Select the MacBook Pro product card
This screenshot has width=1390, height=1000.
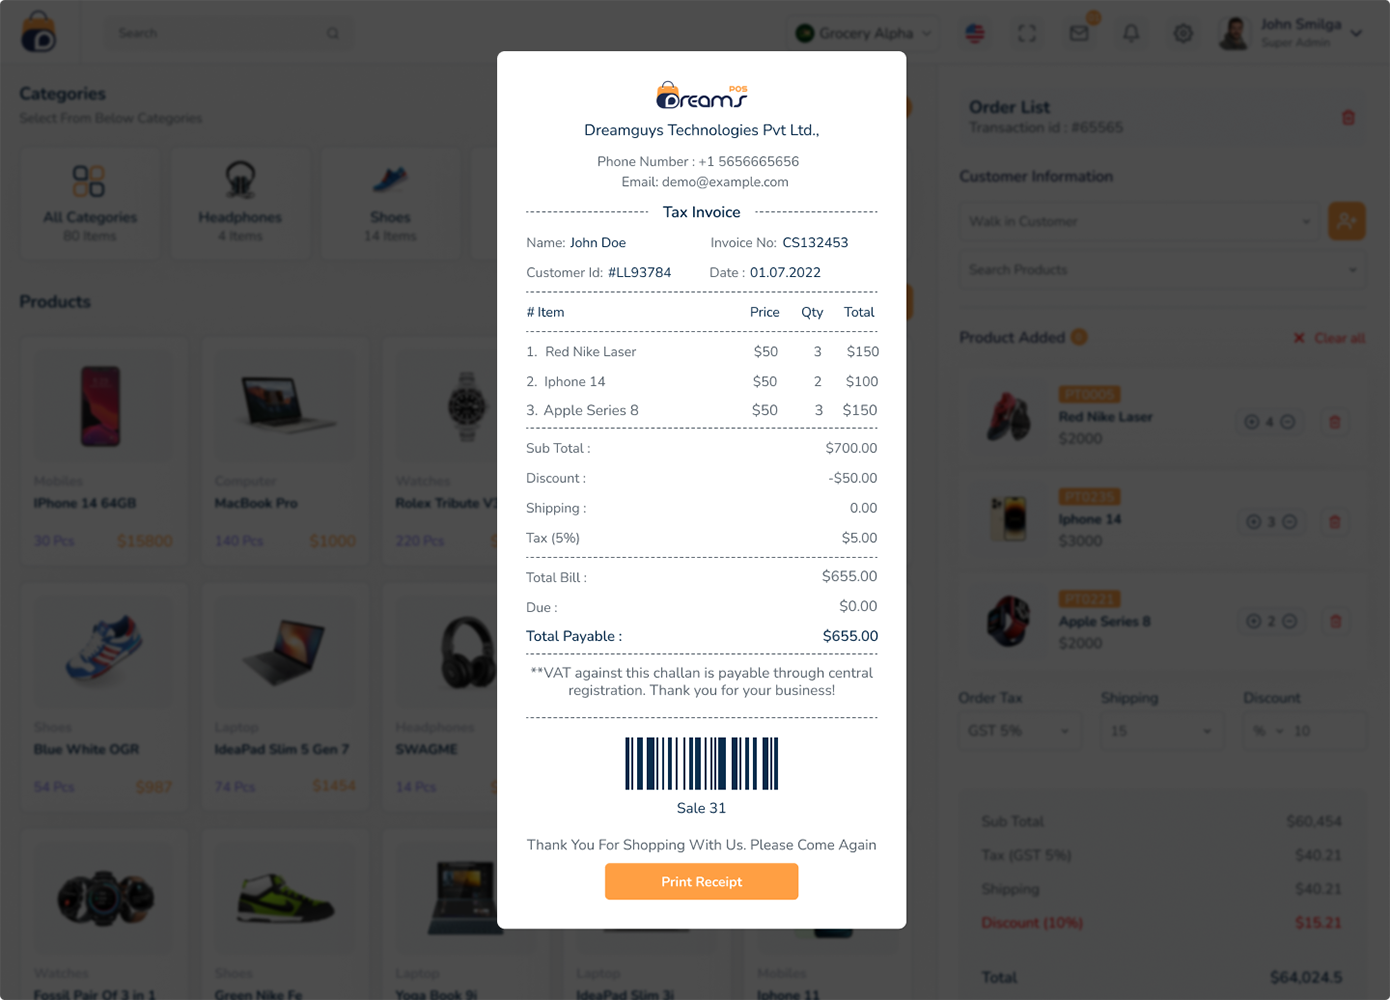click(x=285, y=449)
